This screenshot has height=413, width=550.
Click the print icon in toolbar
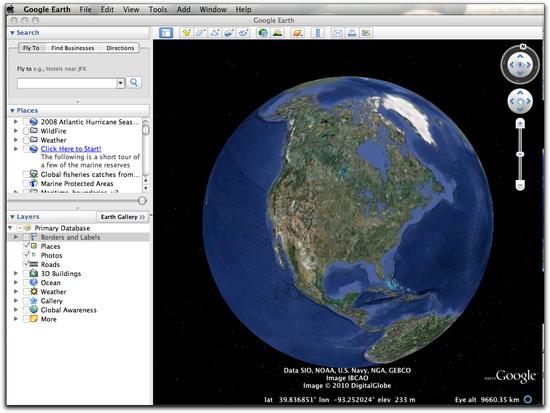(352, 33)
